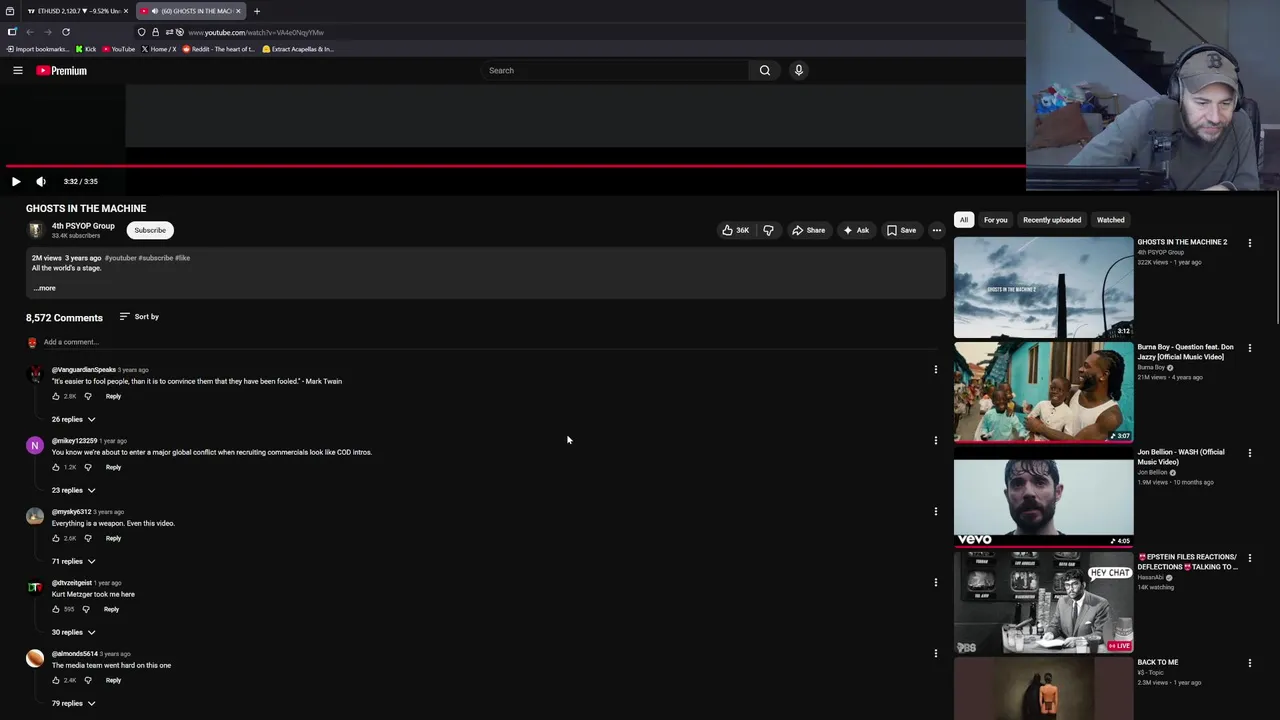
Task: Expand the 23 replies thread
Action: click(73, 490)
